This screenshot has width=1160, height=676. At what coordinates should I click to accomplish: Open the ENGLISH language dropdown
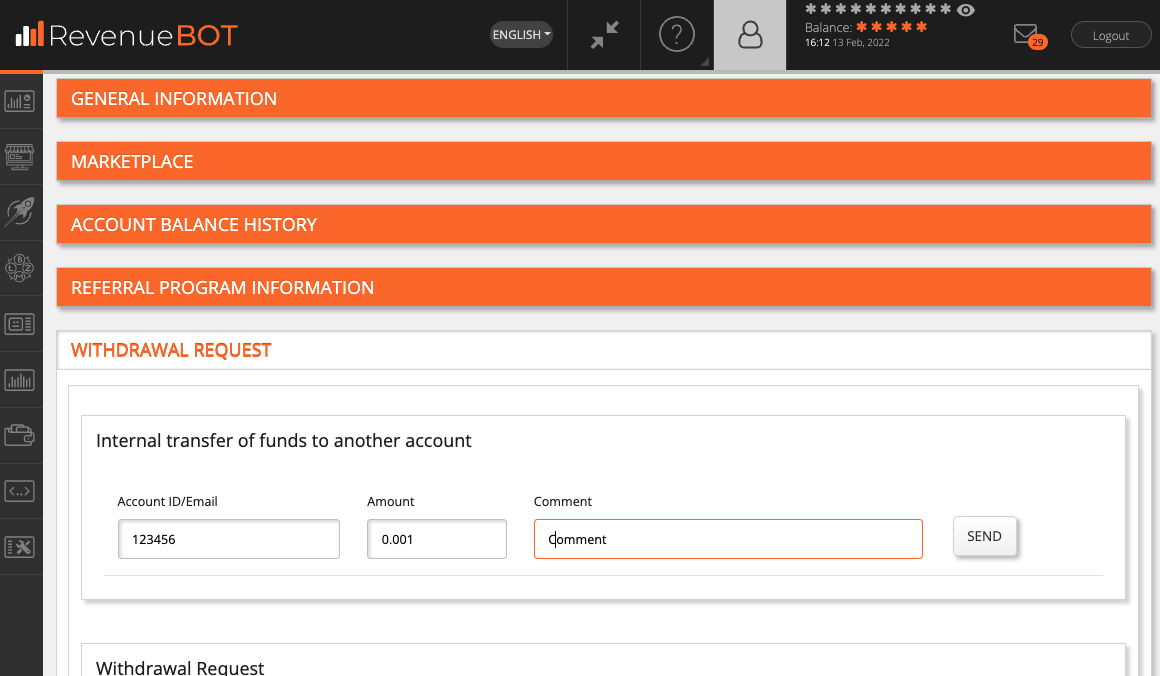tap(522, 35)
